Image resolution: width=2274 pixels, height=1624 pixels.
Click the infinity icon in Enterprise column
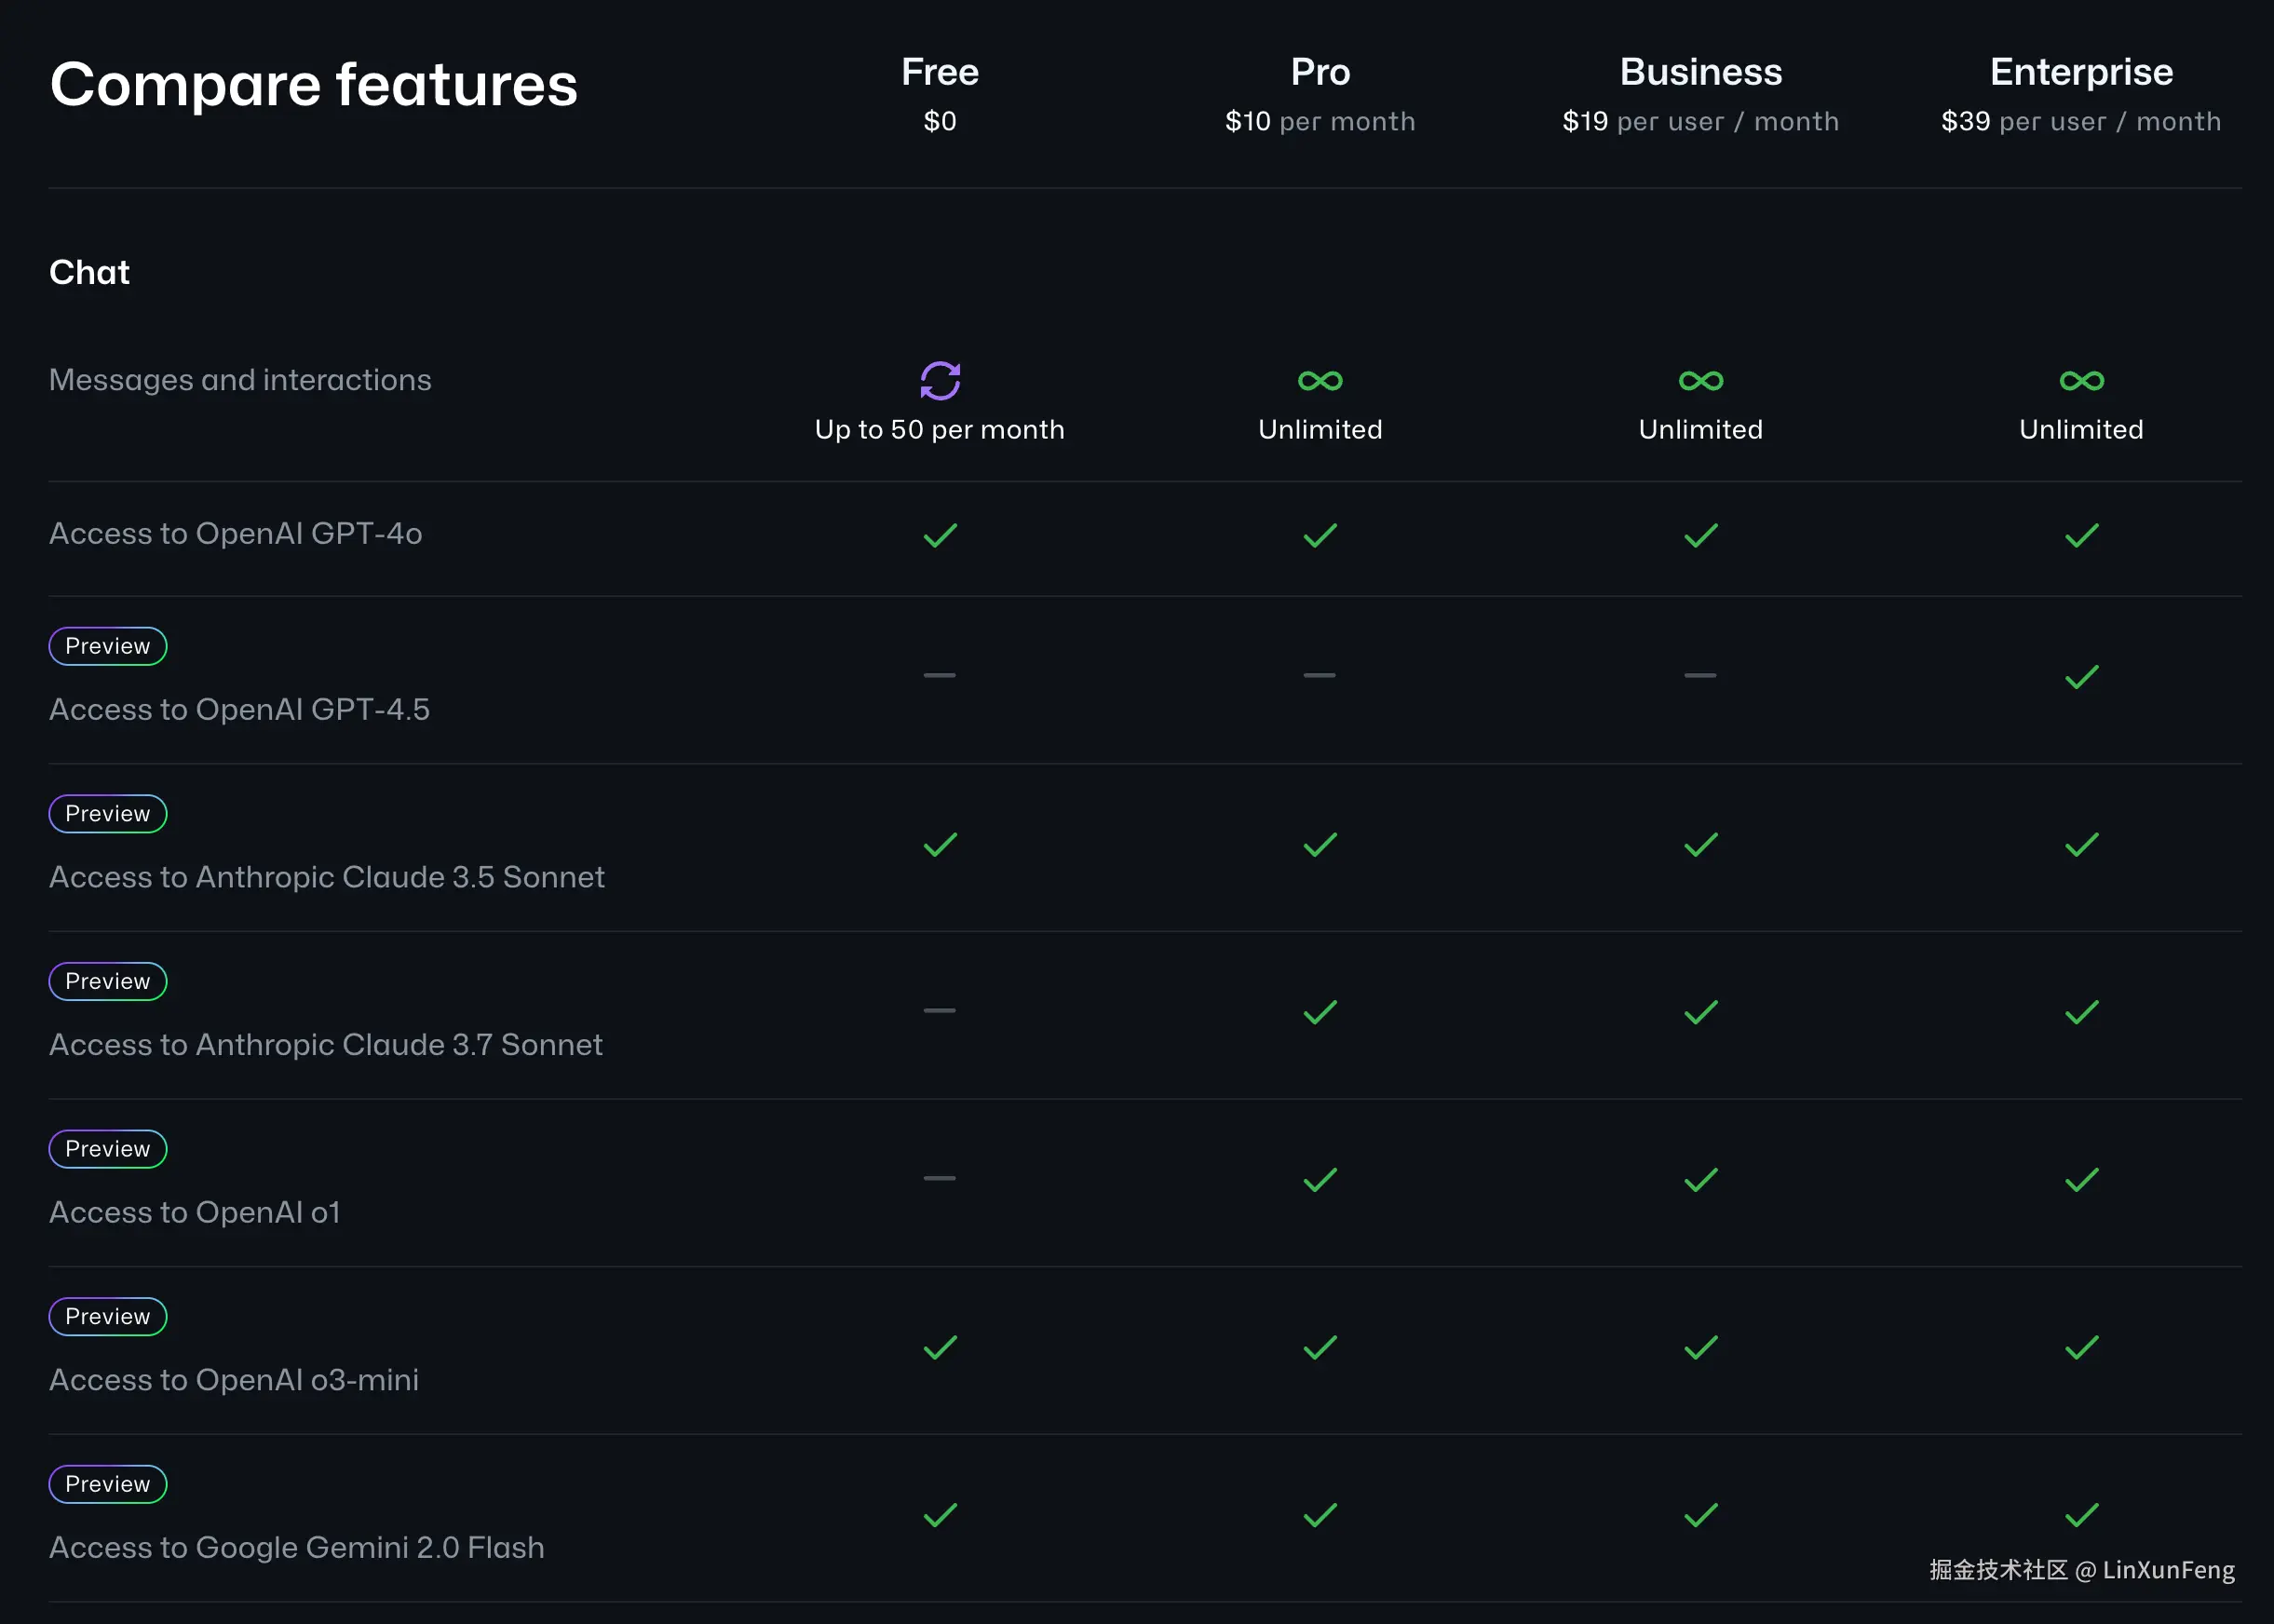point(2081,380)
